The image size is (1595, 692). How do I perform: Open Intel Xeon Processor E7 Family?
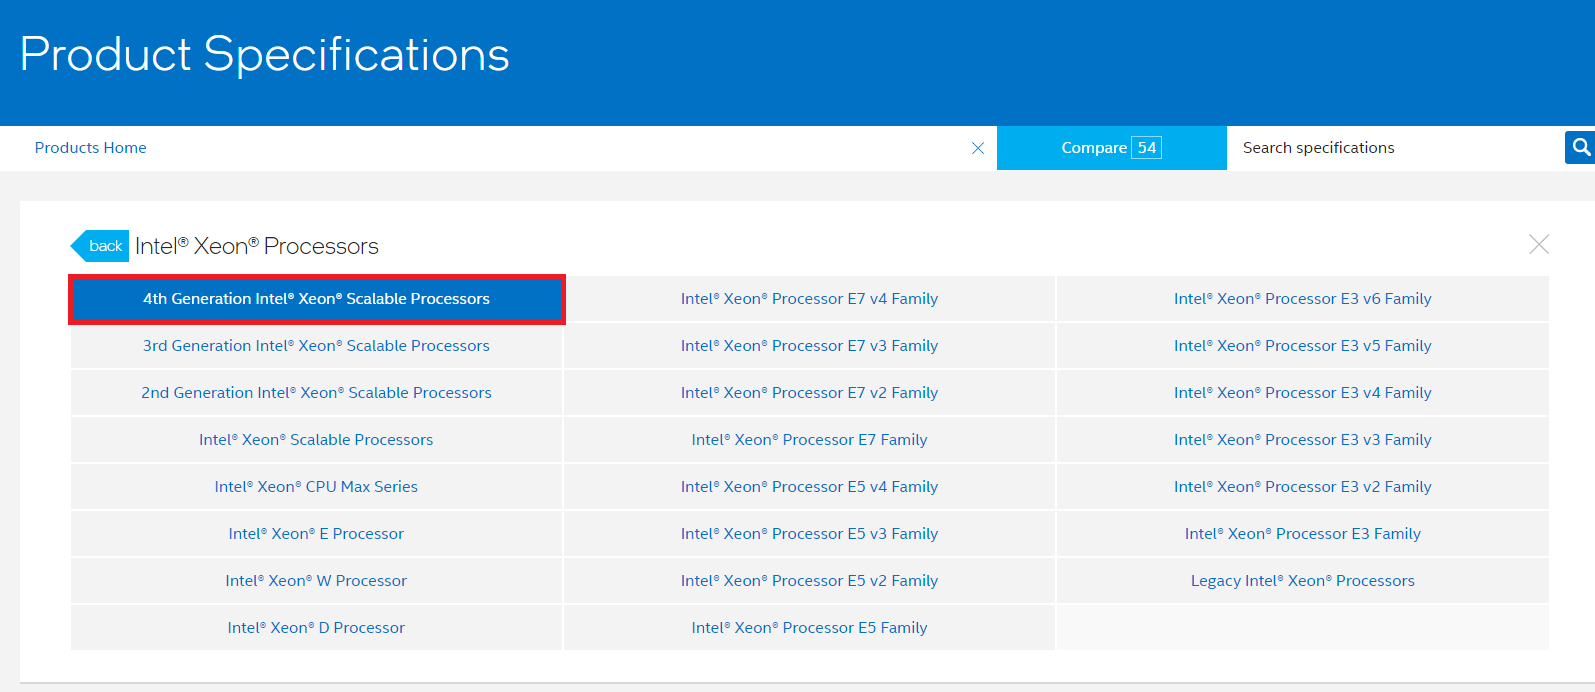pyautogui.click(x=809, y=440)
